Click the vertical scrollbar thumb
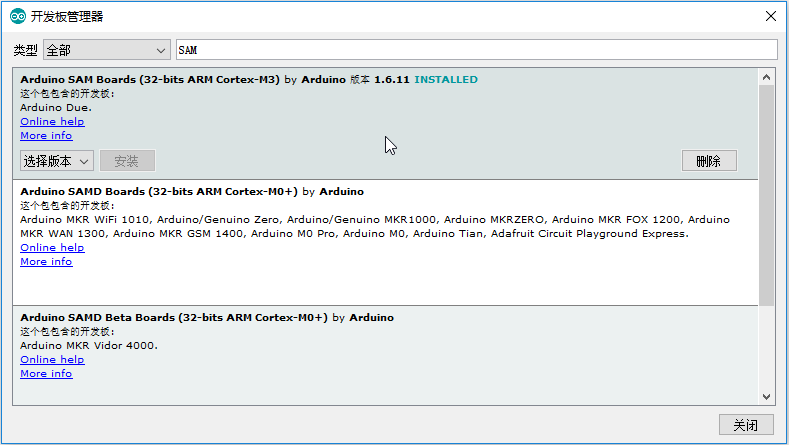Viewport: 789px width, 445px height. click(766, 195)
